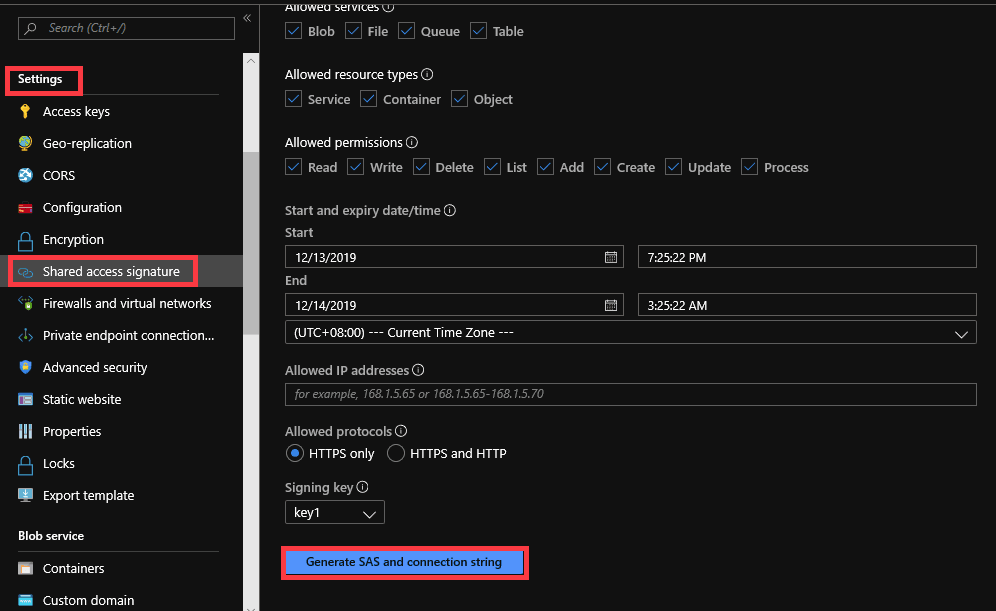
Task: Open Firewalls and virtual networks settings
Action: [x=127, y=304]
